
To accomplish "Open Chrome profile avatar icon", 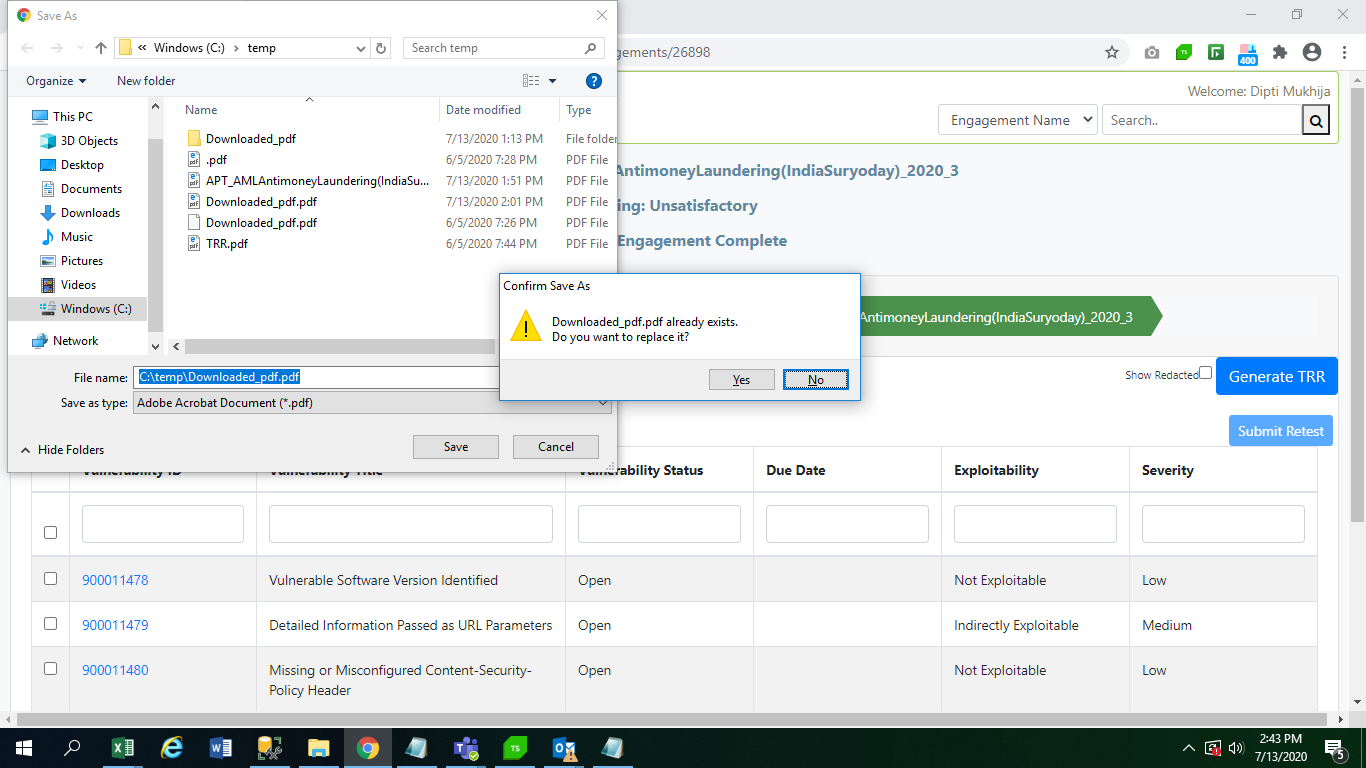I will click(1312, 52).
